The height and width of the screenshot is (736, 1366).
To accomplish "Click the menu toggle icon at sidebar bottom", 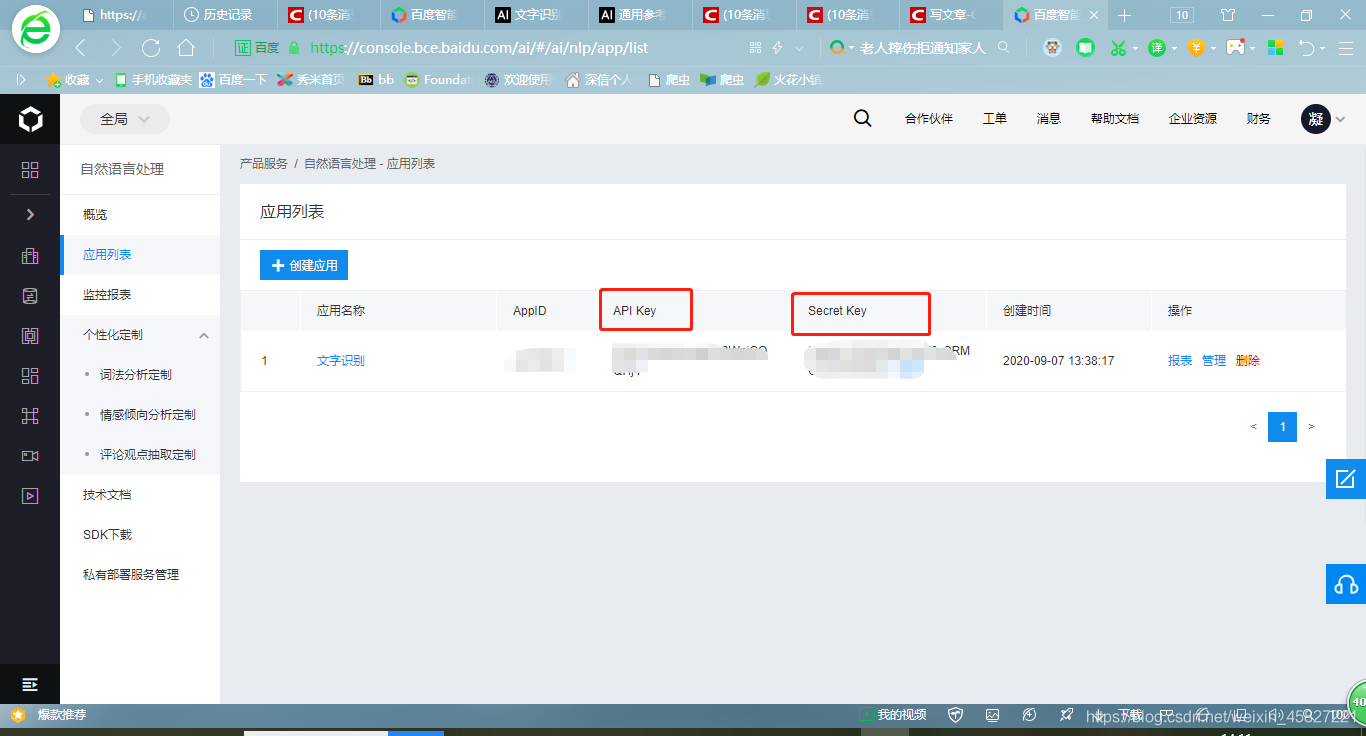I will [30, 684].
